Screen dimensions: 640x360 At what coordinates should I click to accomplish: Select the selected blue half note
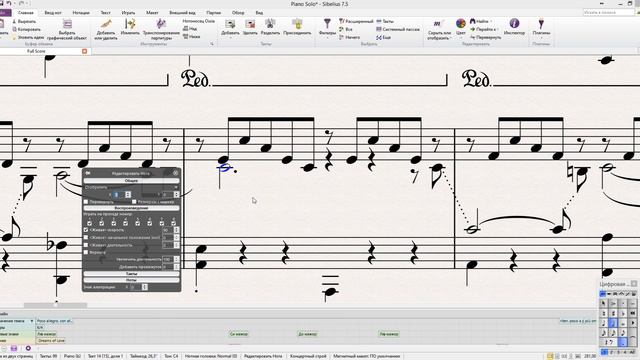pyautogui.click(x=224, y=167)
